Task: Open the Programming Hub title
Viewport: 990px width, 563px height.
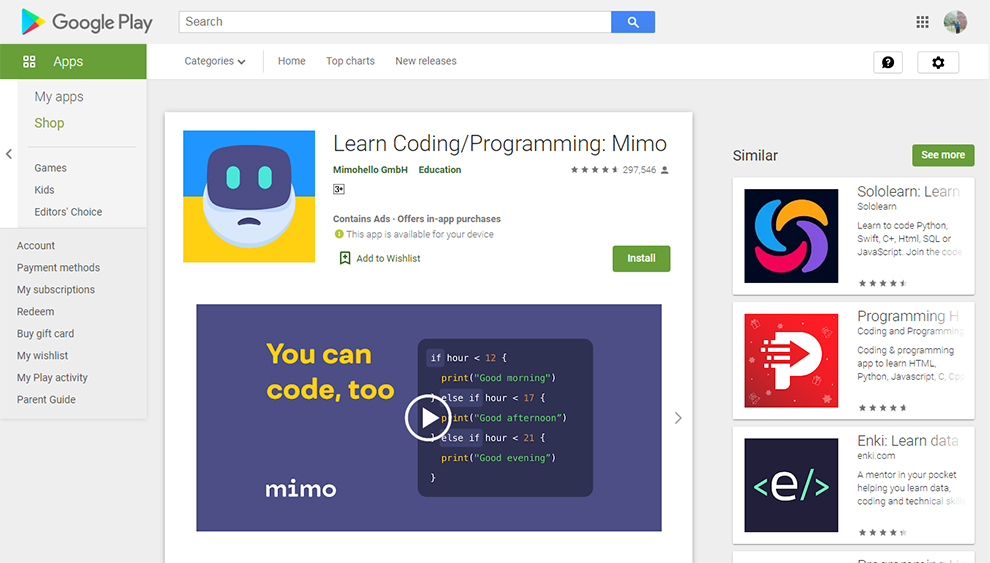Action: [908, 316]
